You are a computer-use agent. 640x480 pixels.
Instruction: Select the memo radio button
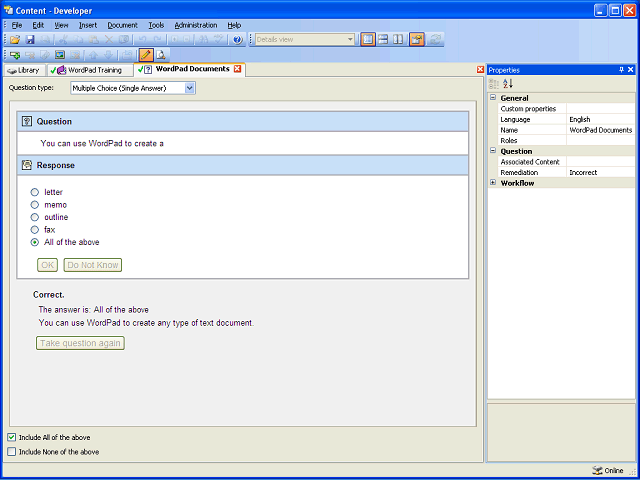coord(35,204)
